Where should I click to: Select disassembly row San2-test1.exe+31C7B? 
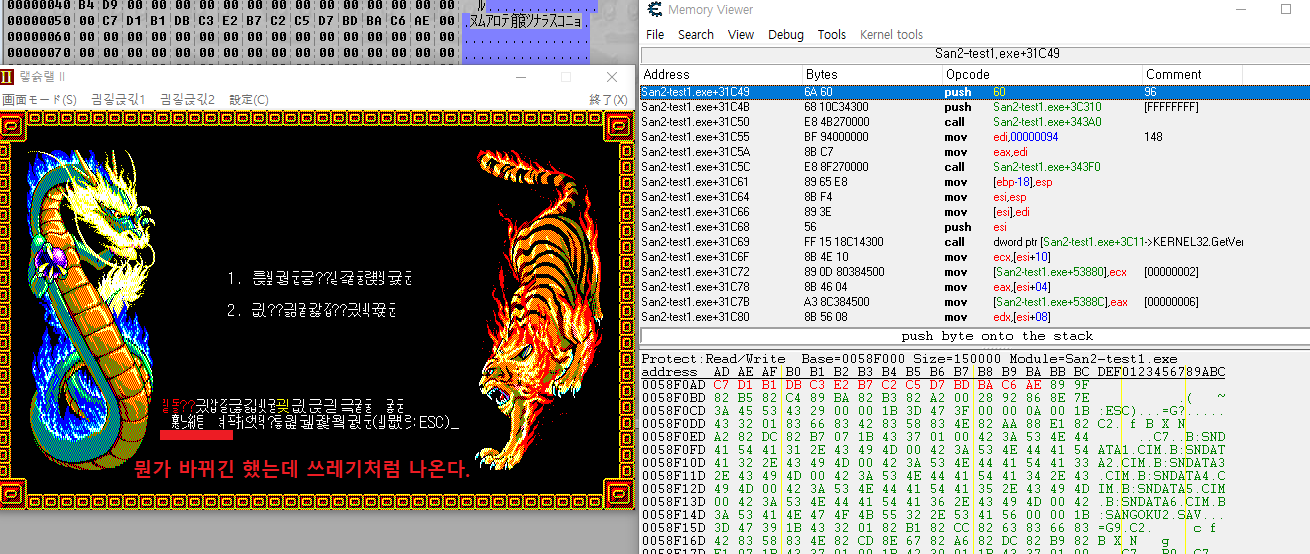tap(975, 301)
